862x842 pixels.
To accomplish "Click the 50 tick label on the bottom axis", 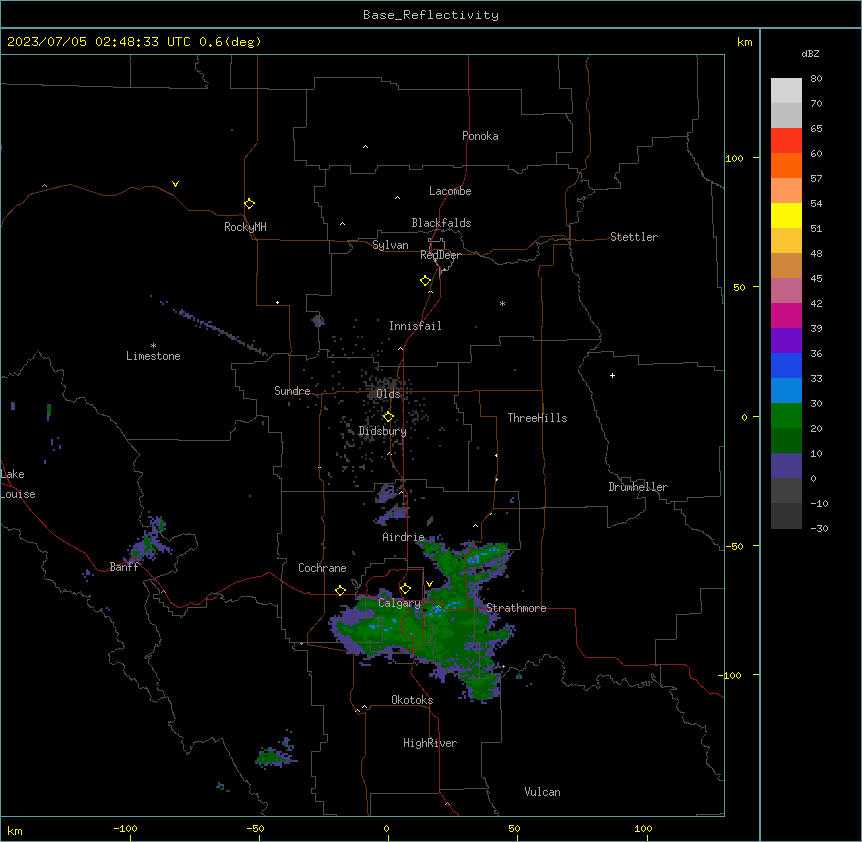I will pos(514,828).
